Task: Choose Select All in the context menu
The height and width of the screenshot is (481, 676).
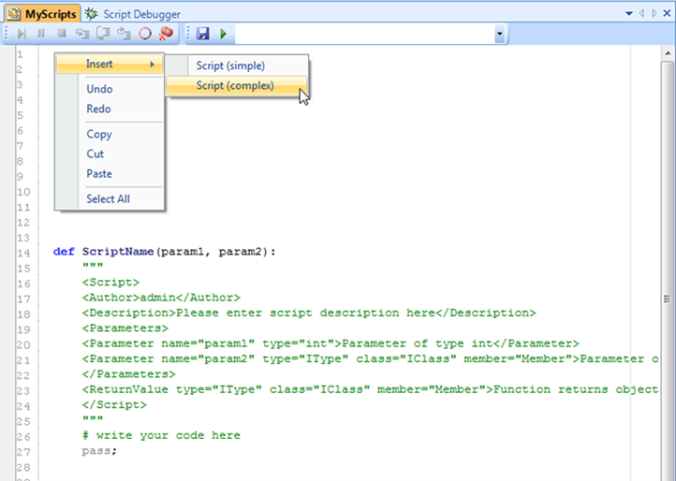Action: [x=110, y=199]
